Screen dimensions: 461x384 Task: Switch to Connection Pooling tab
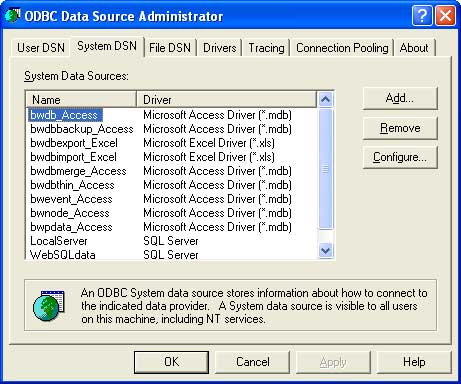pyautogui.click(x=342, y=48)
